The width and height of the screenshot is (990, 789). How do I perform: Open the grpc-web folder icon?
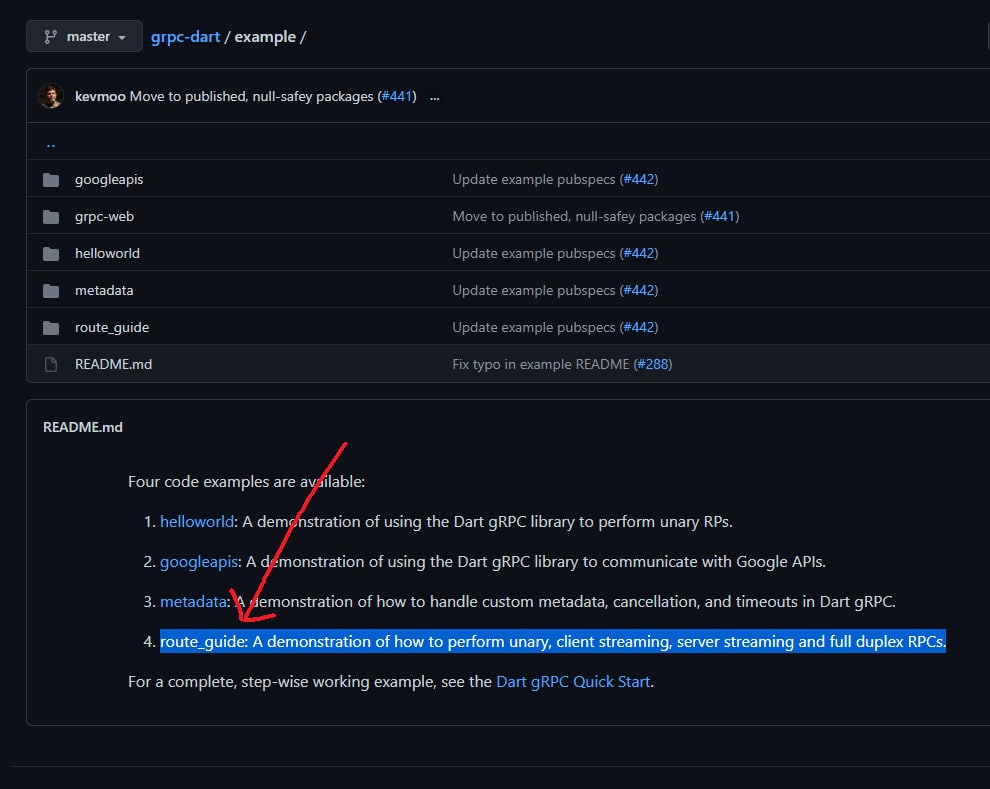[51, 217]
